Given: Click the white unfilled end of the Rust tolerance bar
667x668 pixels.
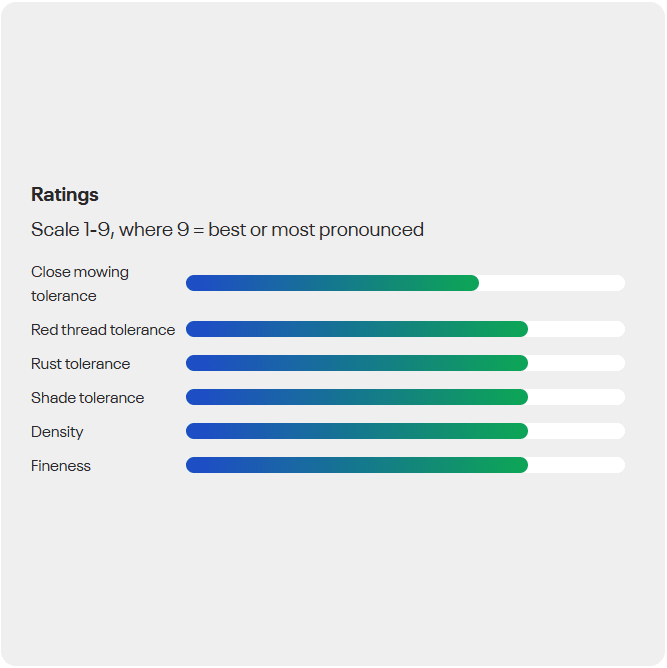Looking at the screenshot, I should [576, 363].
